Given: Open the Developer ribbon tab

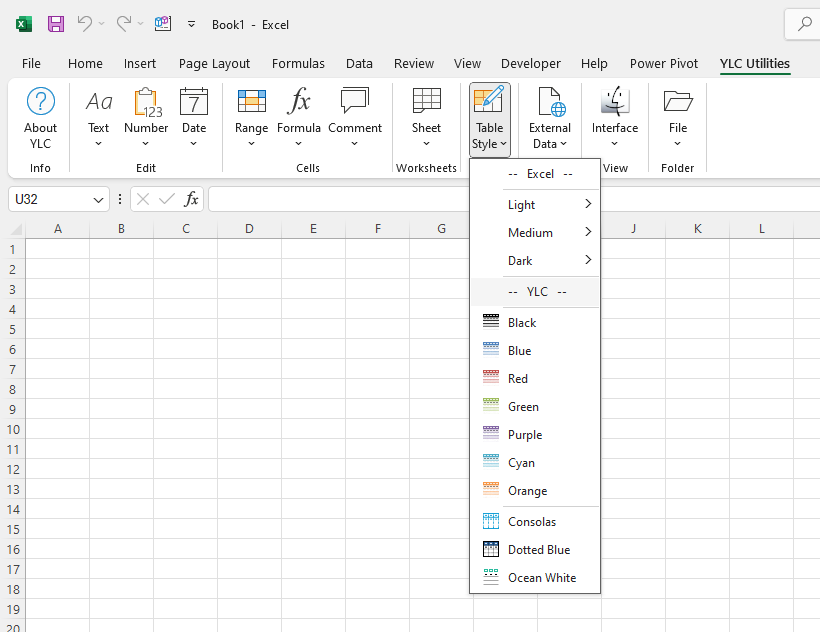Looking at the screenshot, I should click(x=530, y=63).
